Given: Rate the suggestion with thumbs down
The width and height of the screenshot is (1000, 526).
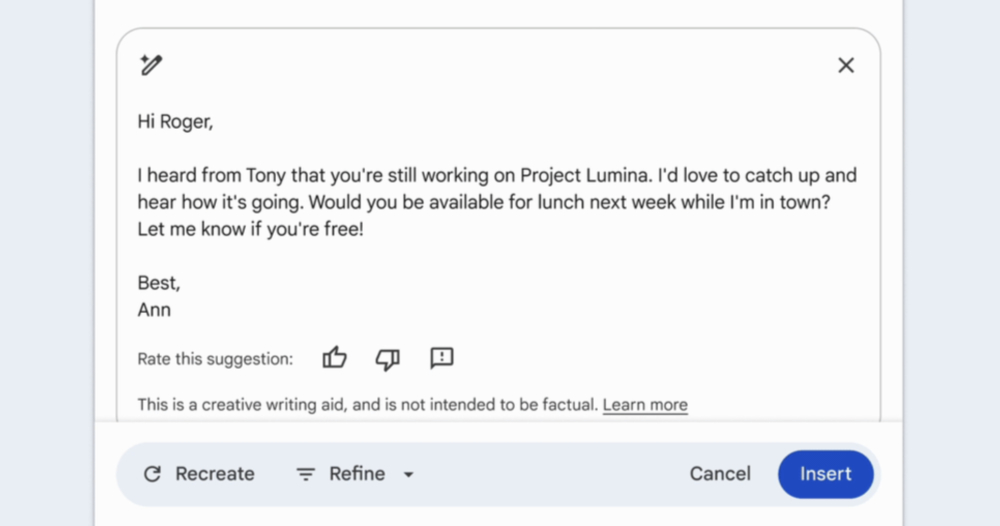Looking at the screenshot, I should (x=388, y=359).
